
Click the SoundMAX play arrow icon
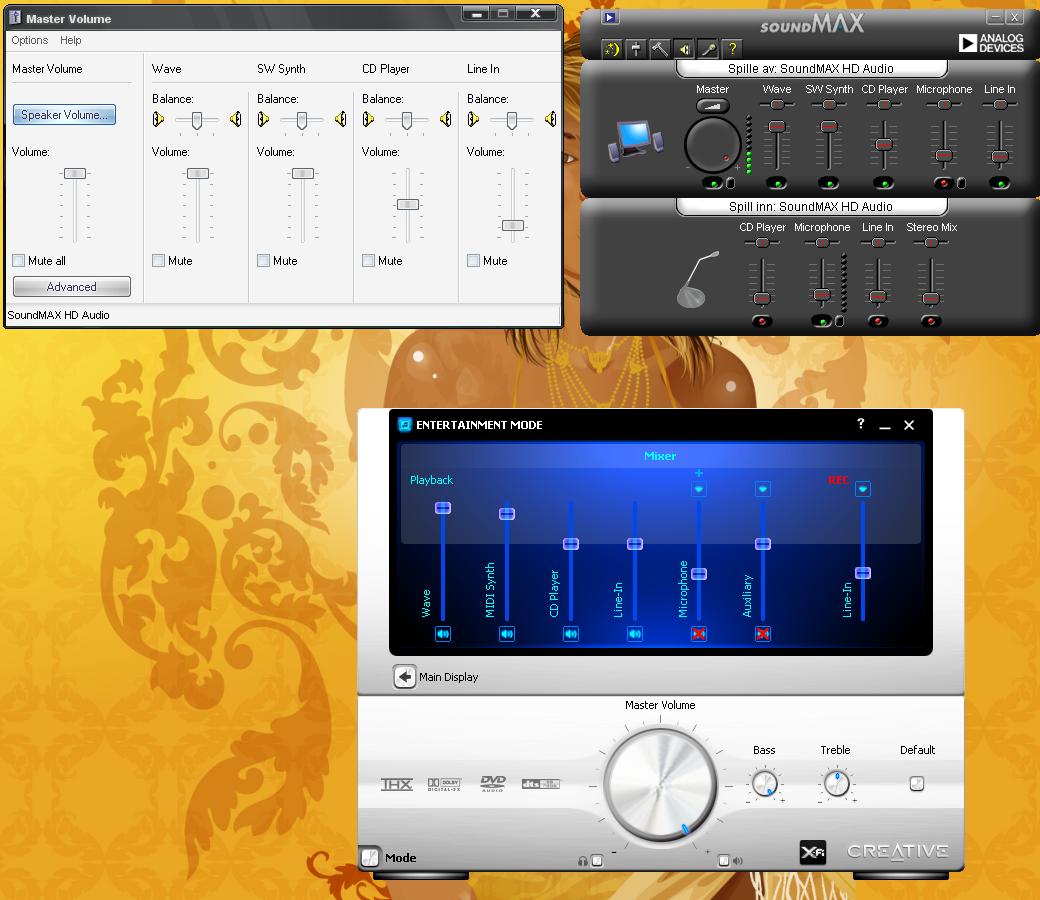point(610,17)
